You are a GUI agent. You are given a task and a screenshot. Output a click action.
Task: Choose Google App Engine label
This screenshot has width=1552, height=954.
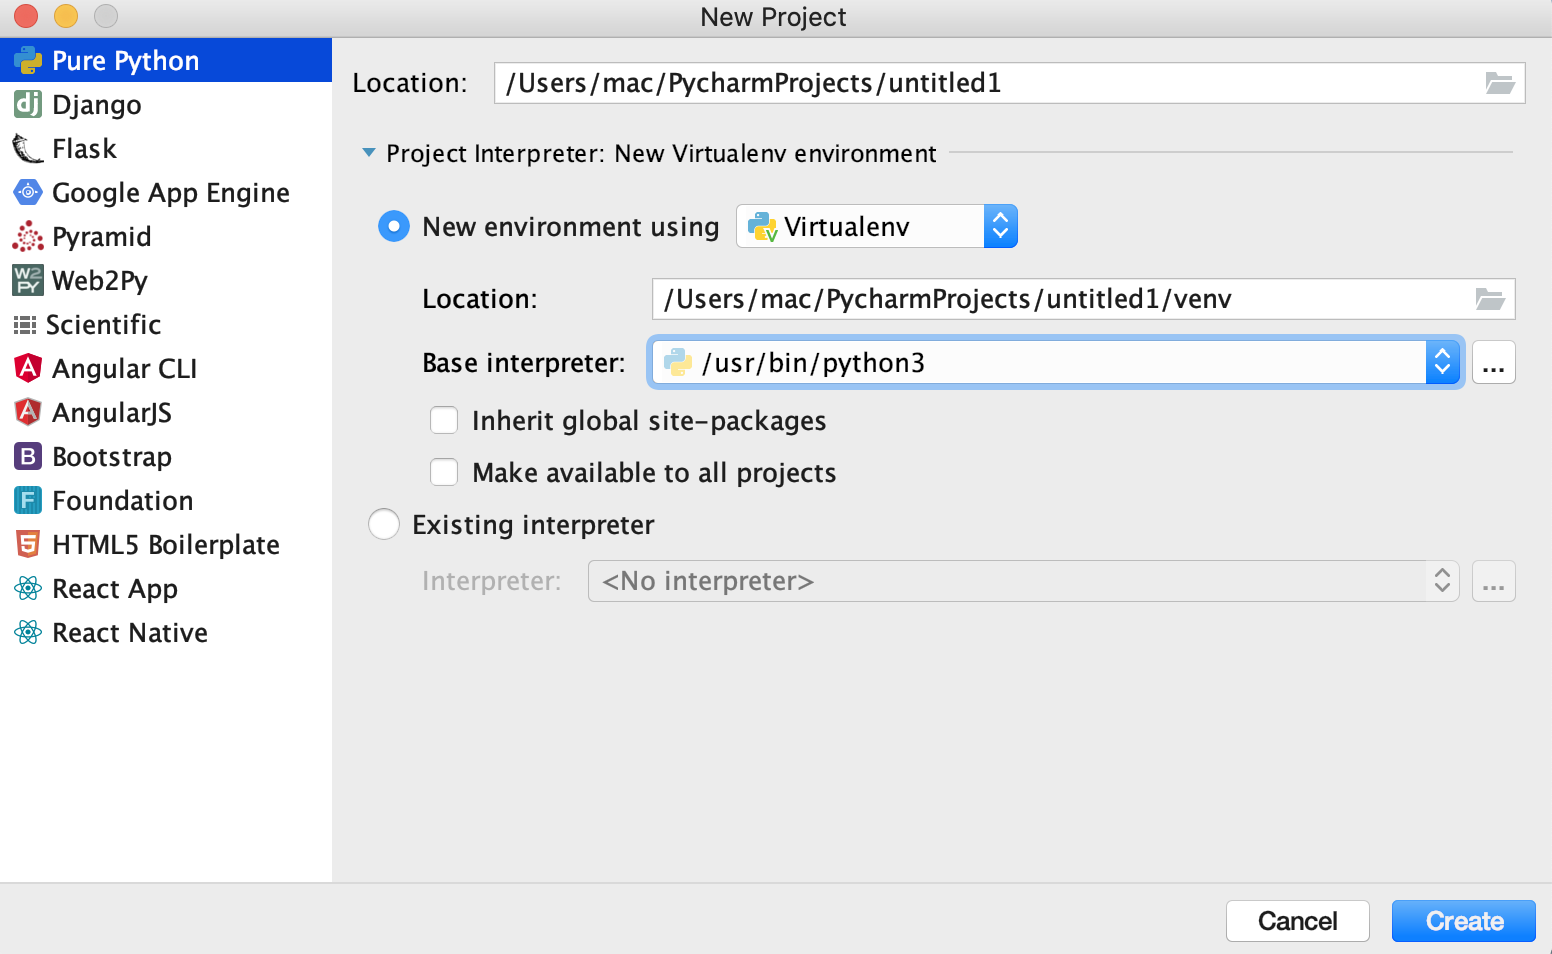tap(171, 193)
